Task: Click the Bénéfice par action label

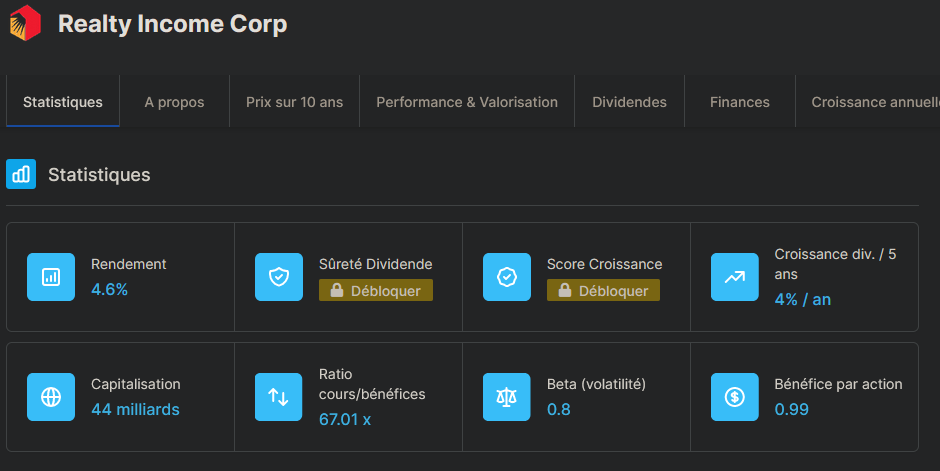Action: tap(838, 384)
